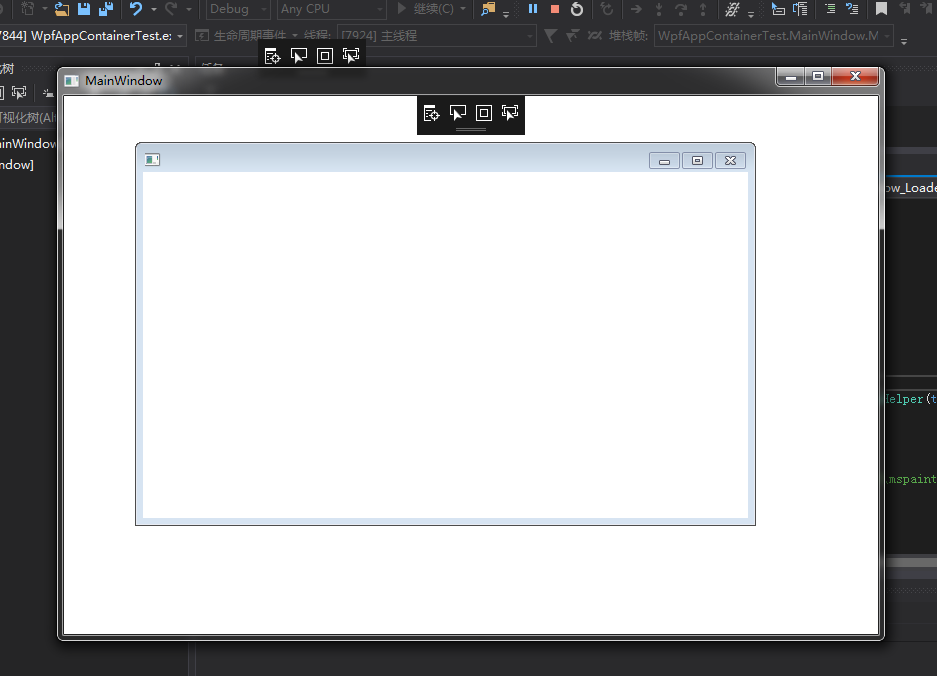Click the Step Out debug icon
Screen dimensions: 937x676
pos(703,9)
